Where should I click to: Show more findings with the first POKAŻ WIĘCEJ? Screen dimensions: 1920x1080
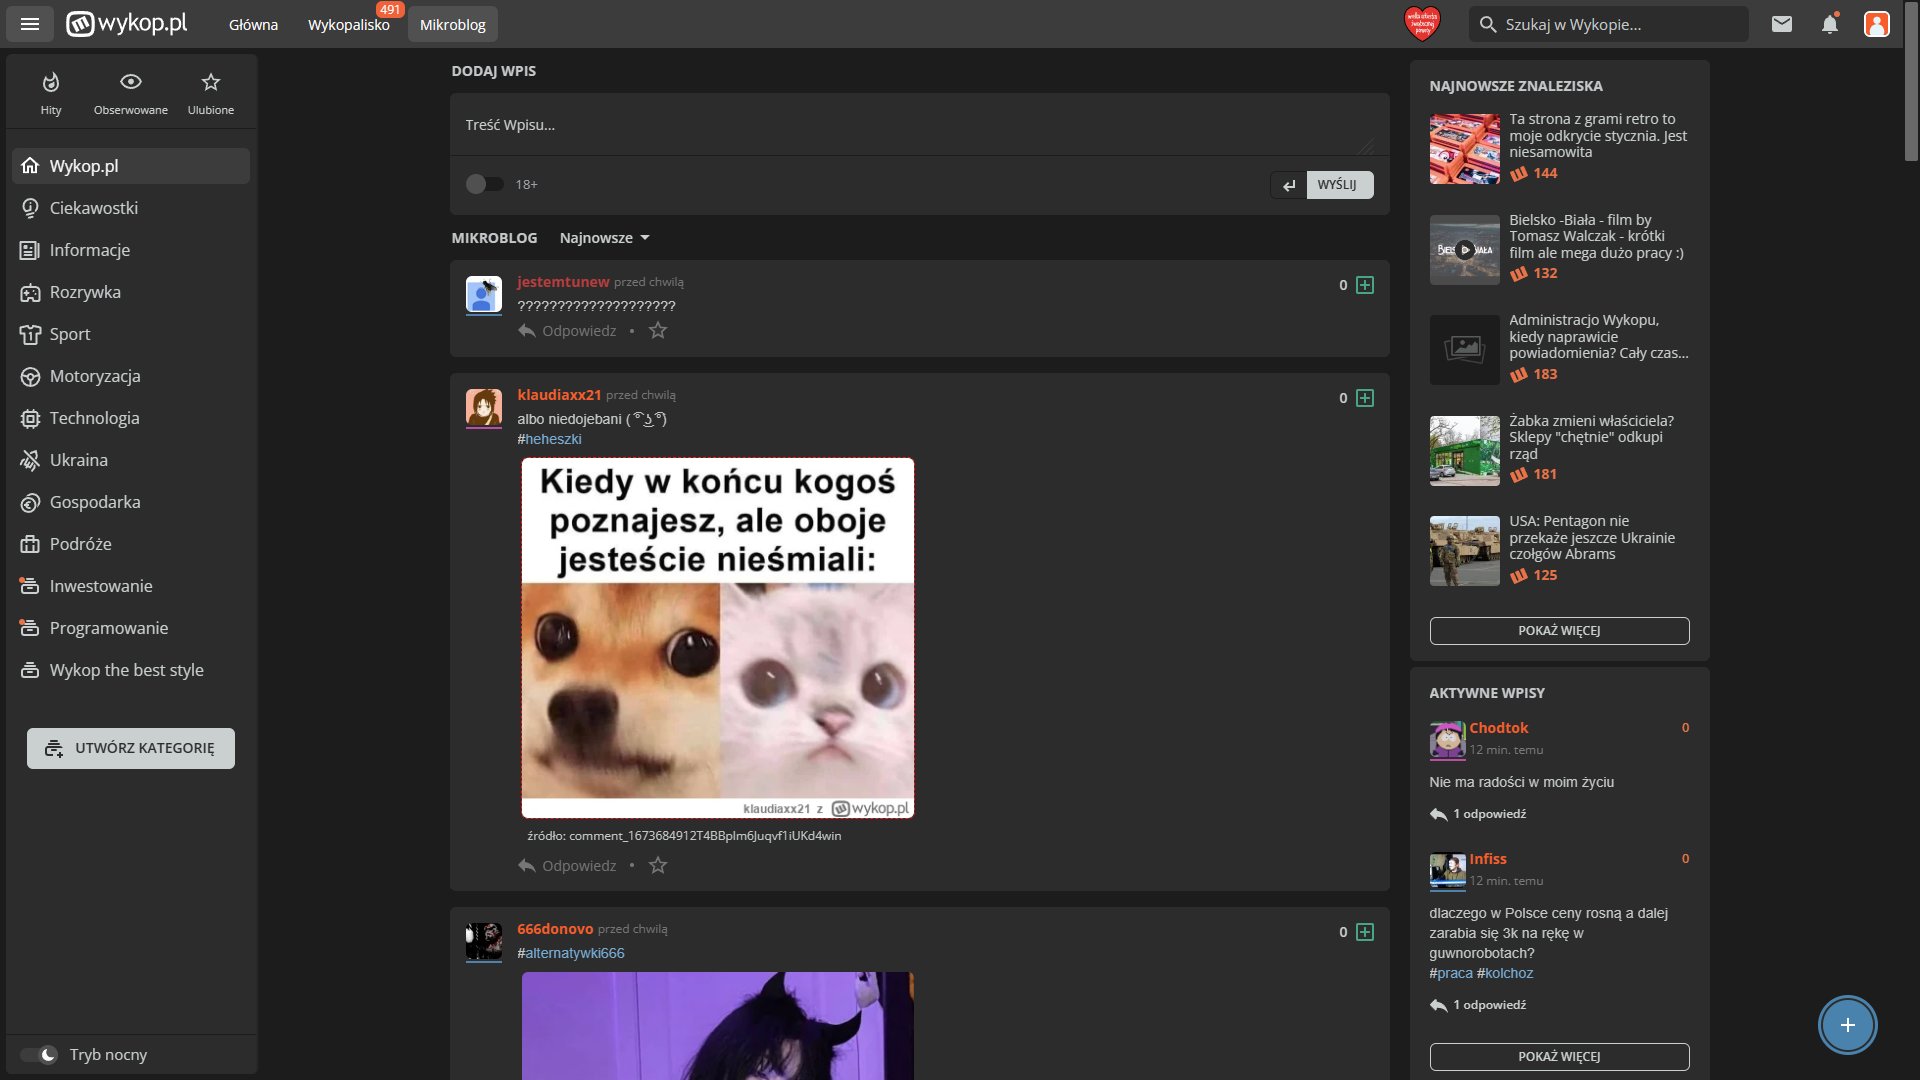(1559, 631)
